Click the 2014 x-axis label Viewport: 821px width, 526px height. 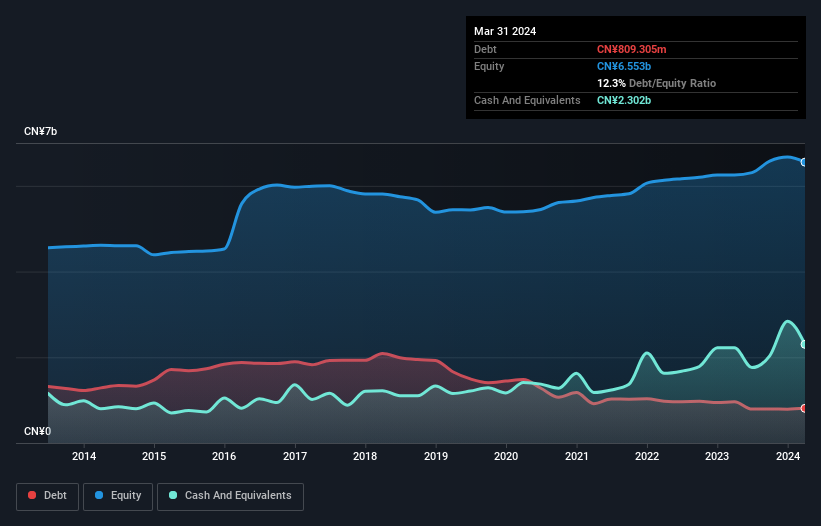pos(84,456)
